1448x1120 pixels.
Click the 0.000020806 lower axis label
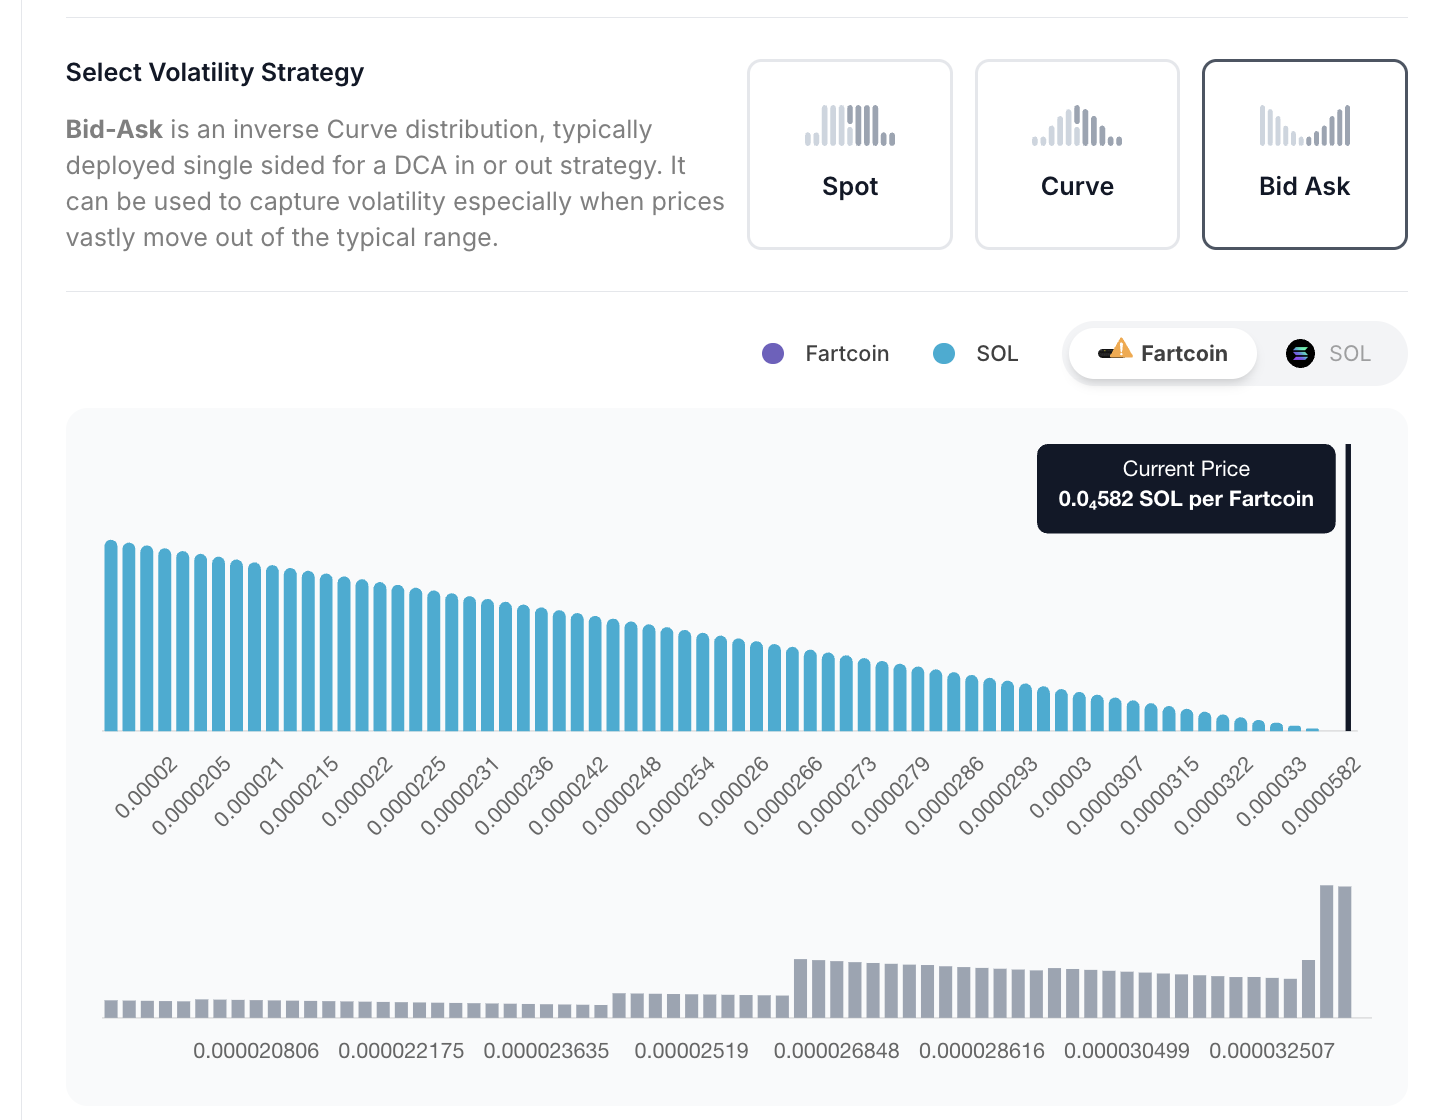(x=256, y=1051)
